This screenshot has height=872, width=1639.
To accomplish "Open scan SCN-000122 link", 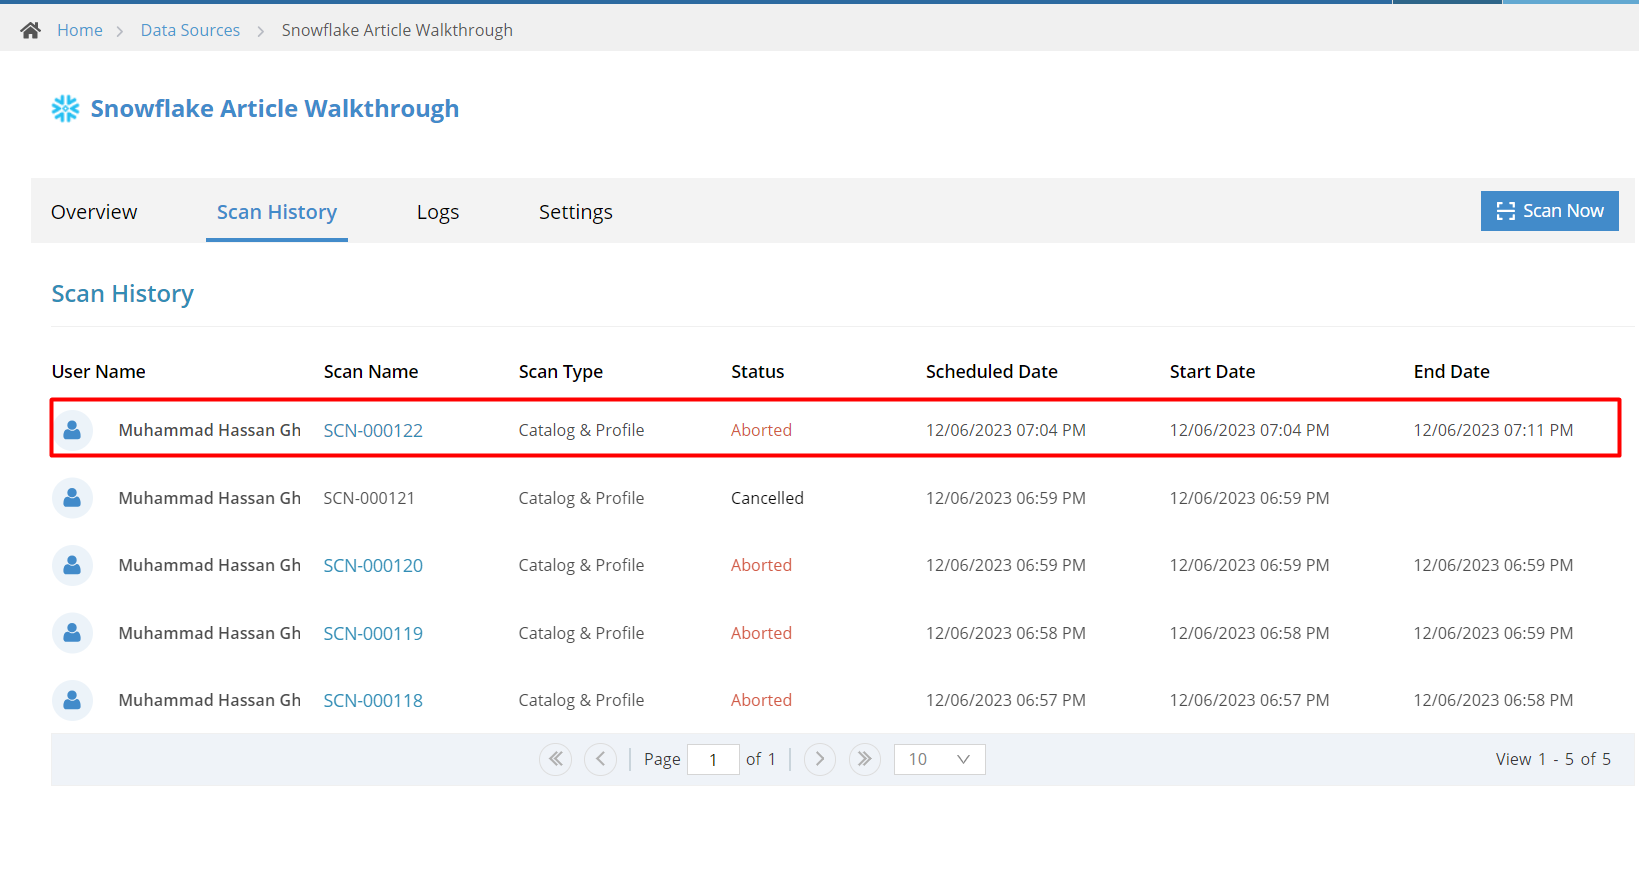I will 373,430.
